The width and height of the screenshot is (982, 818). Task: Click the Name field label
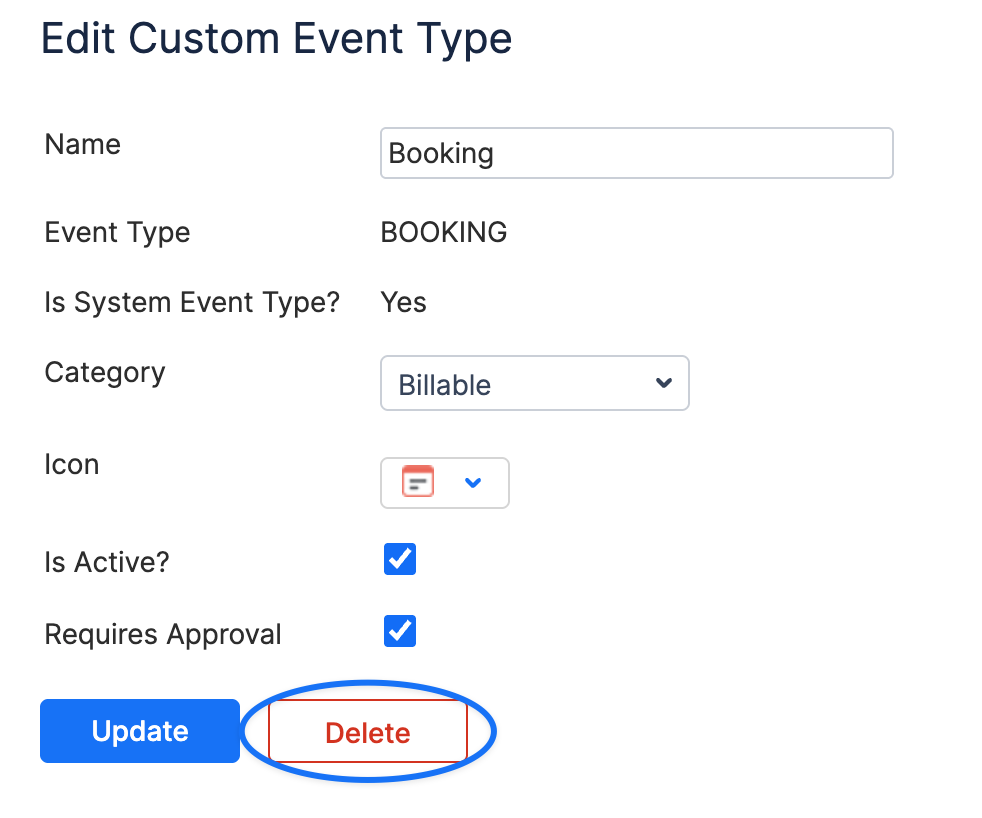coord(83,144)
